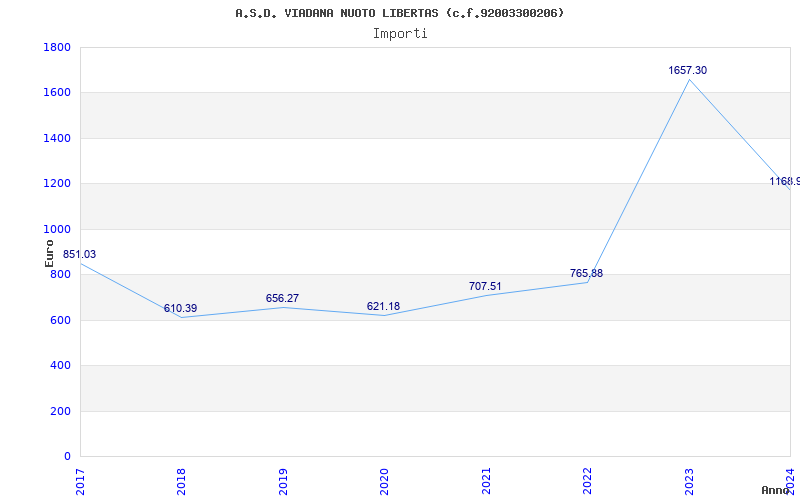
Task: Click the 600 y-axis value
Action: click(x=60, y=320)
